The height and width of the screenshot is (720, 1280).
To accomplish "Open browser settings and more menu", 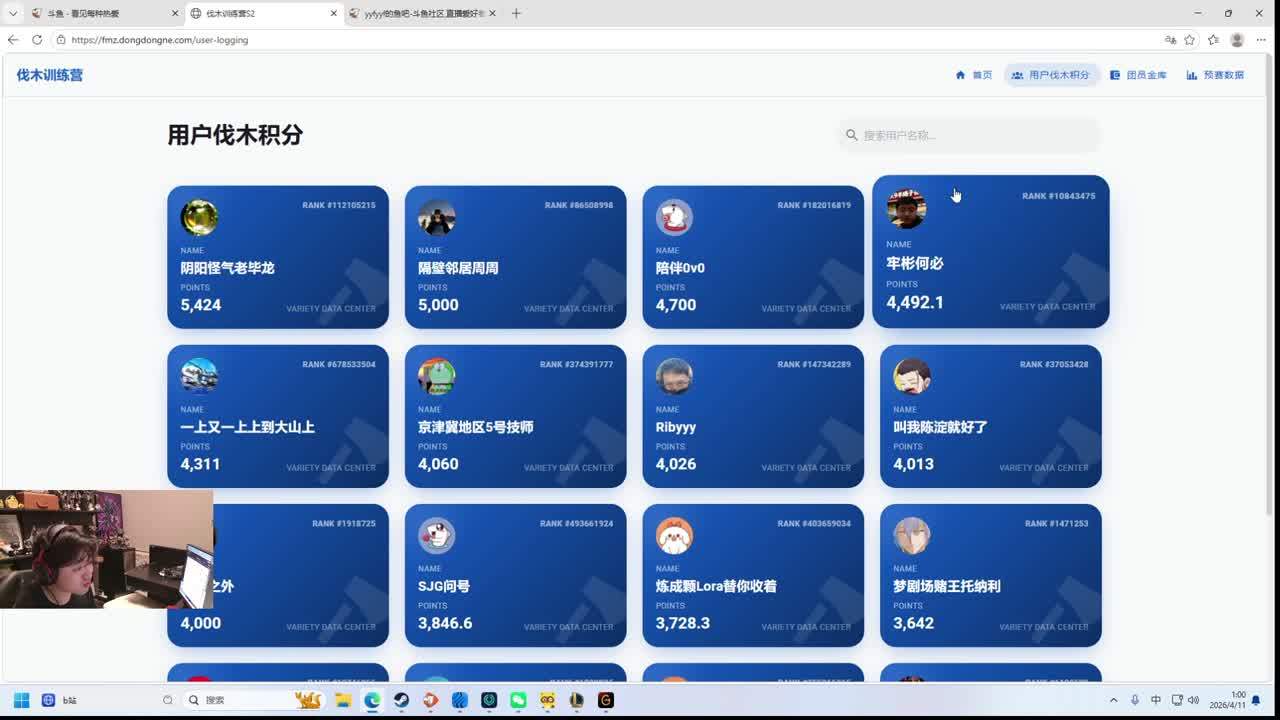I will 1261,40.
